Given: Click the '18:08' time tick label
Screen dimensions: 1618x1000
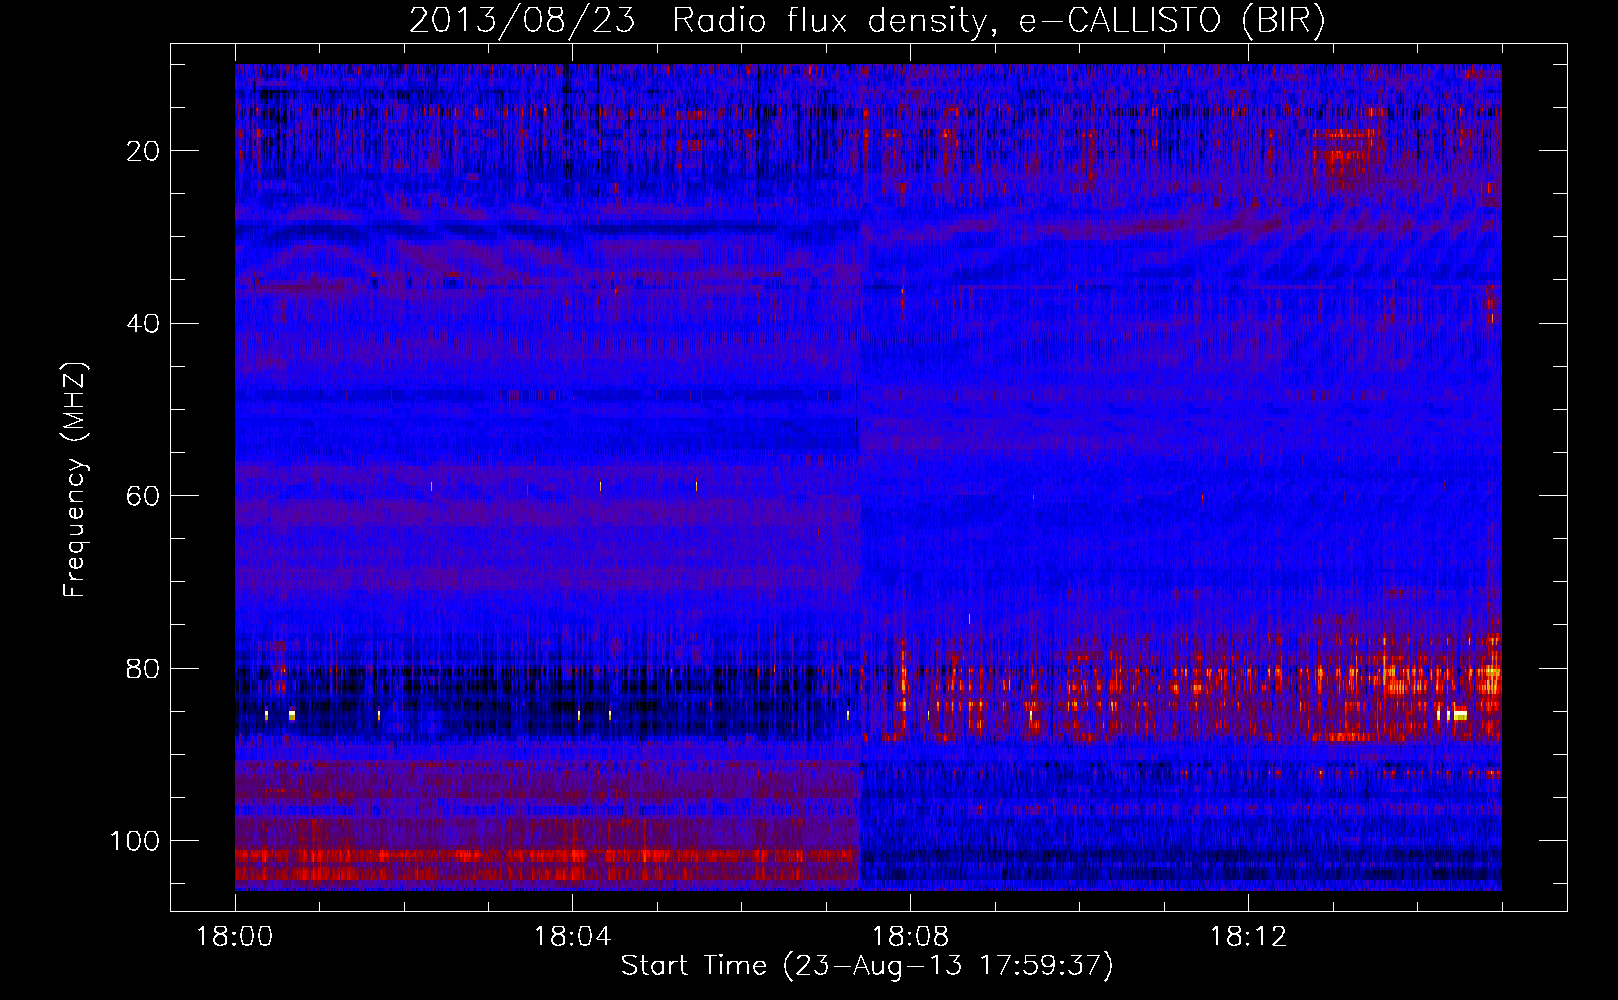Looking at the screenshot, I should 910,937.
